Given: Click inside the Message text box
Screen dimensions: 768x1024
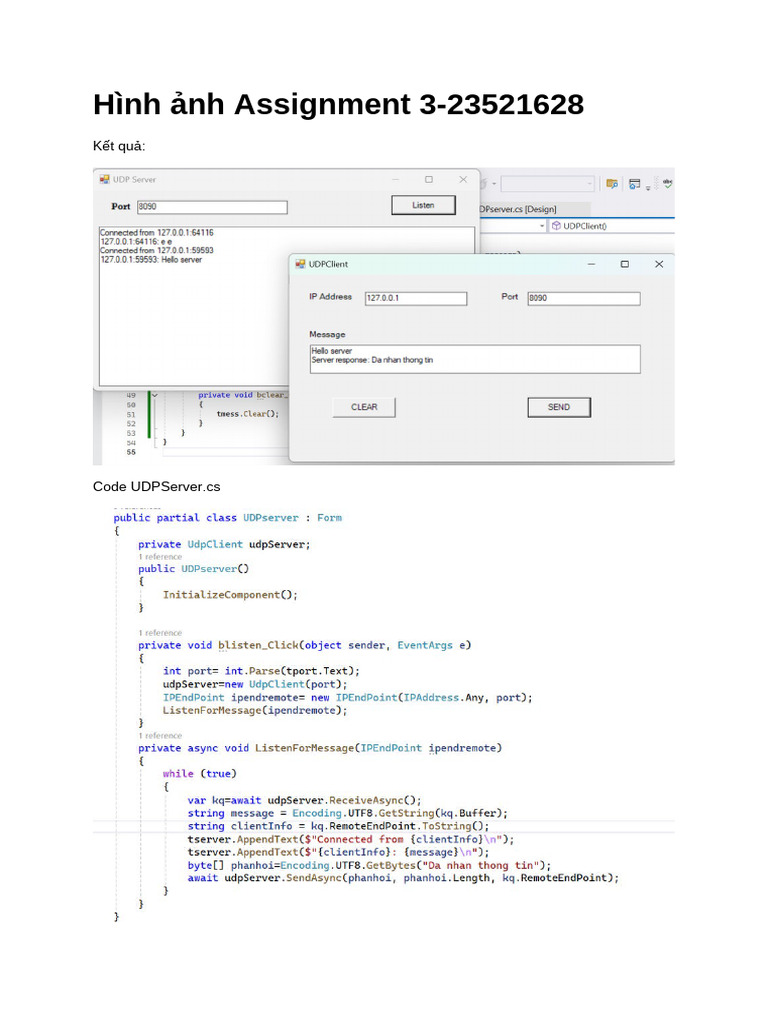Looking at the screenshot, I should click(x=474, y=359).
